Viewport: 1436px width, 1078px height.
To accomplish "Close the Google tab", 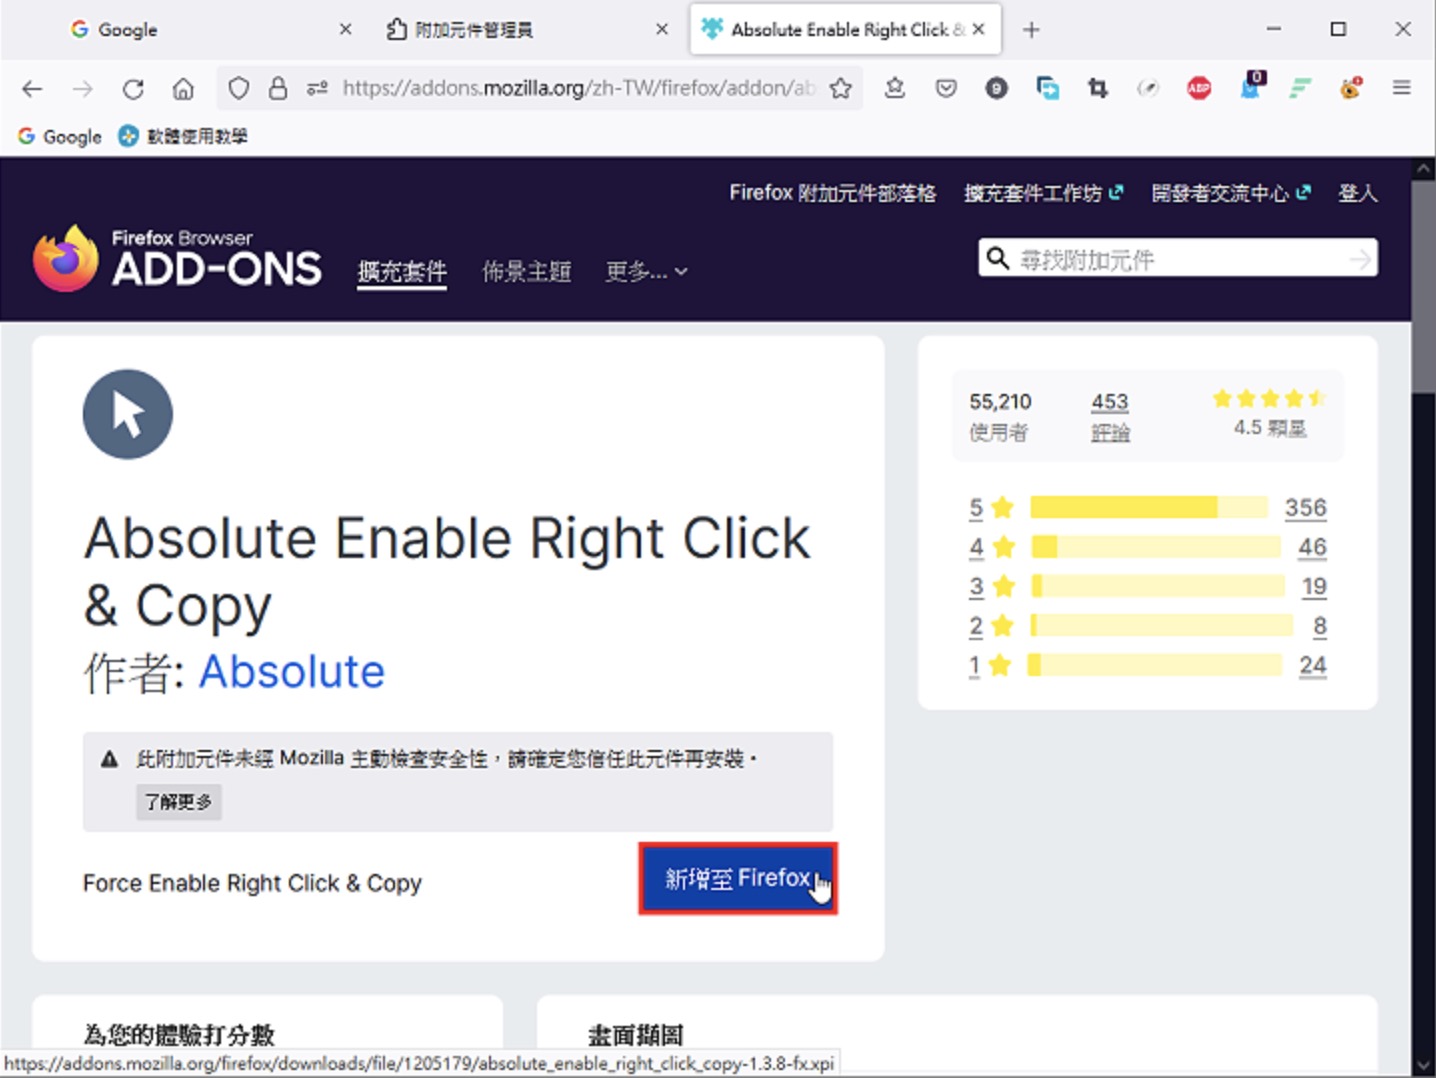I will [345, 30].
